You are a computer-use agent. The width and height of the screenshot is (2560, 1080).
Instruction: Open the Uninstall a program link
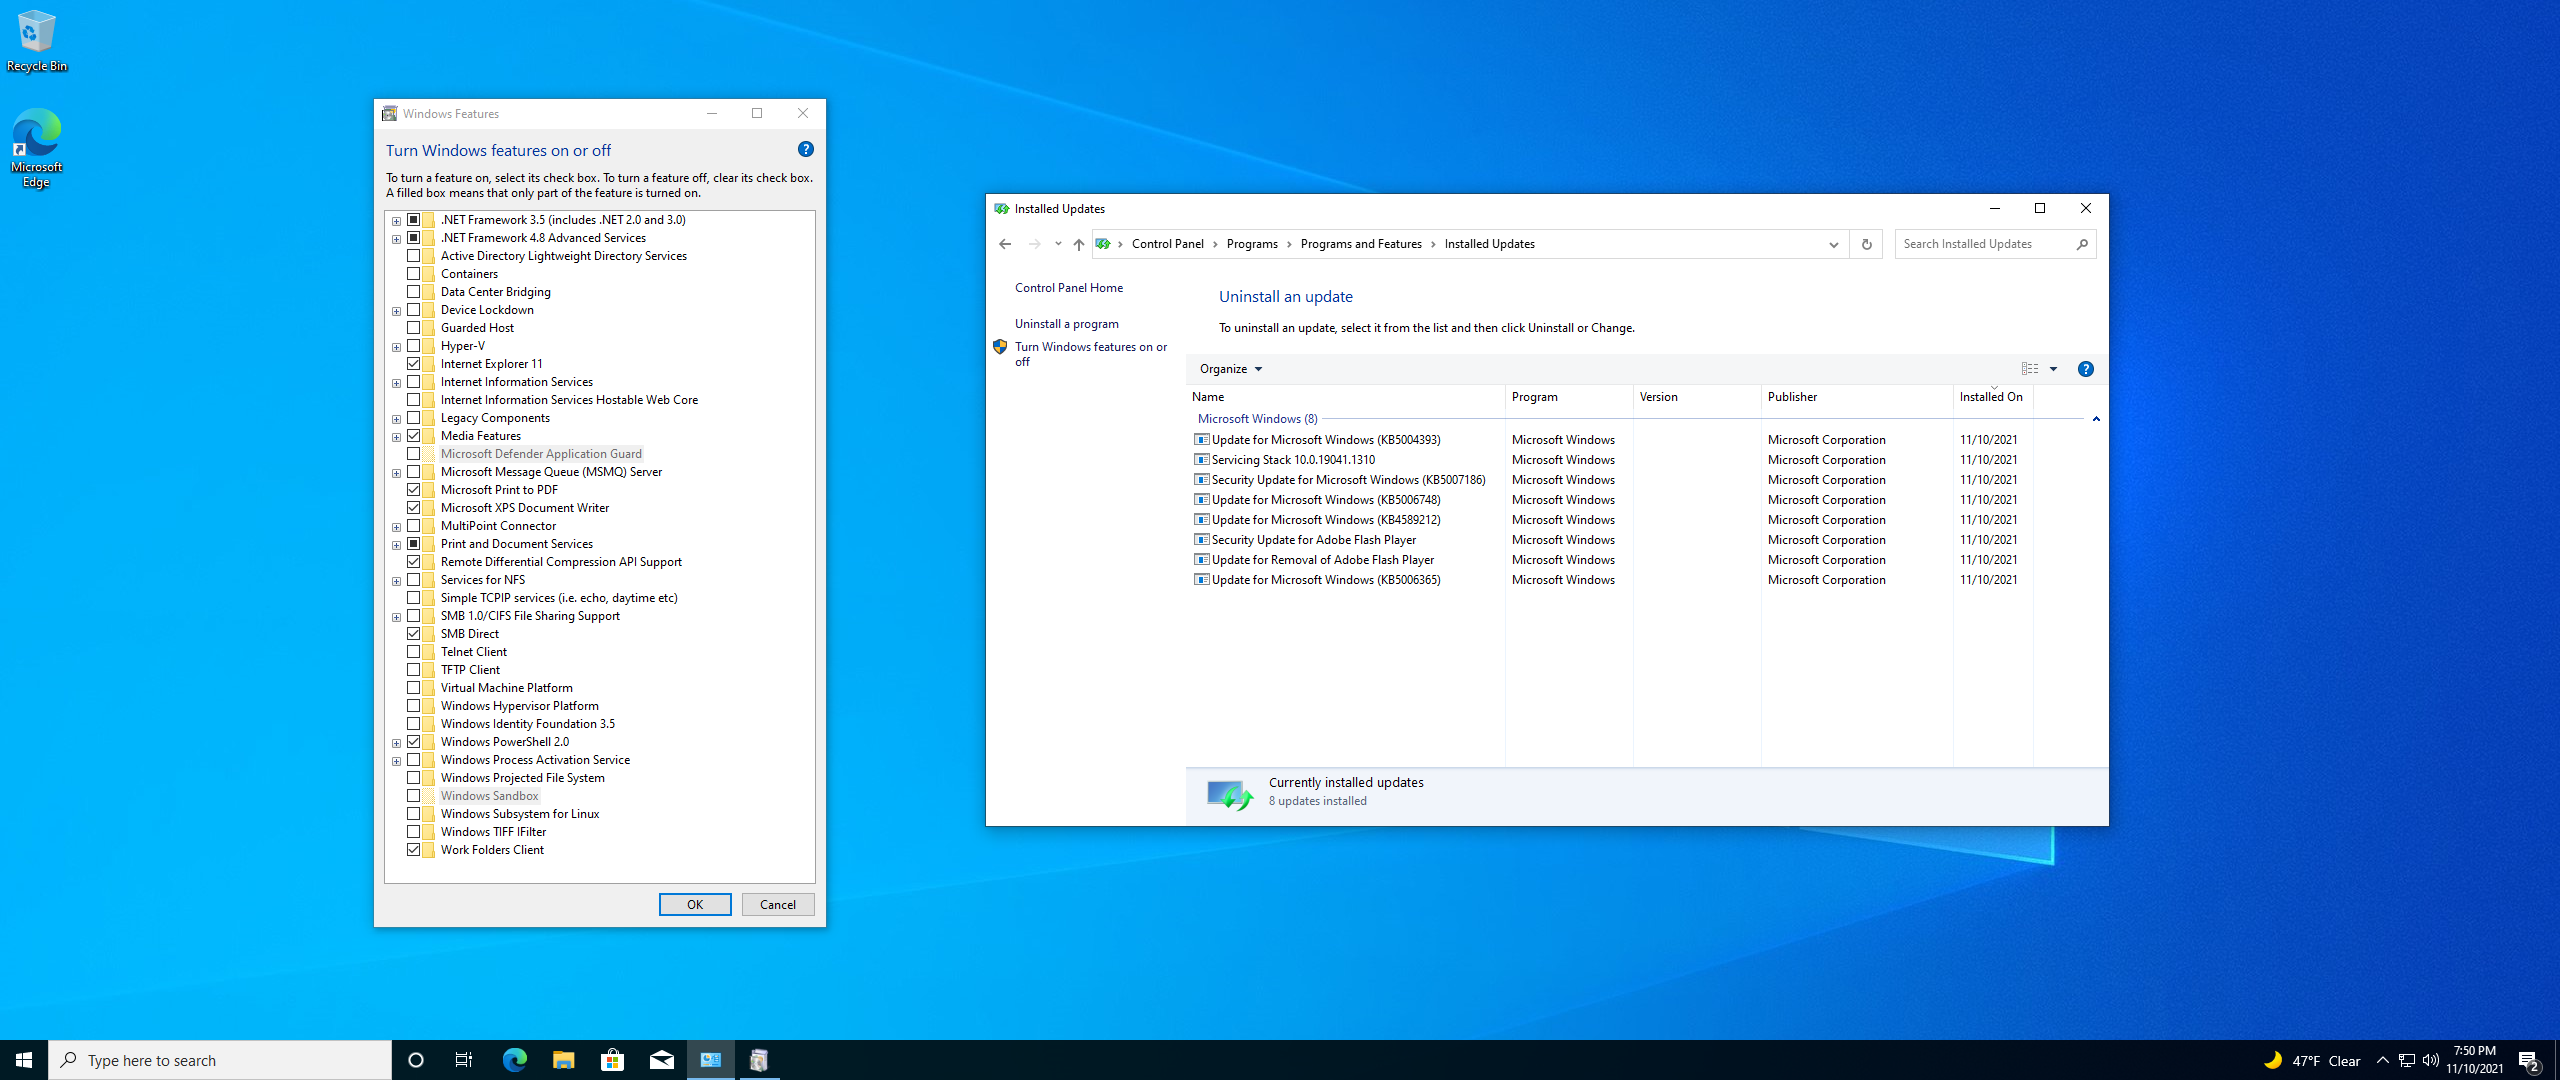[x=1067, y=324]
